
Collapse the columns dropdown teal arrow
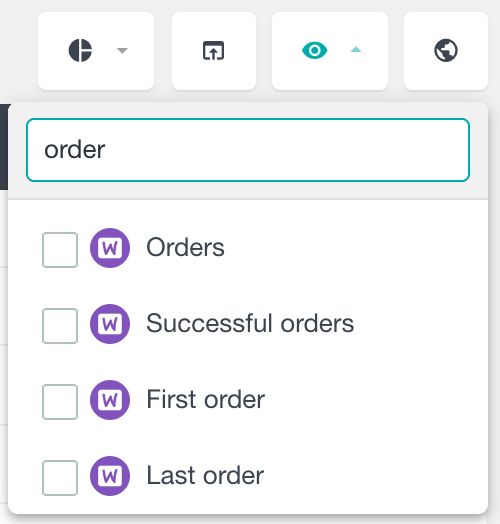356,50
